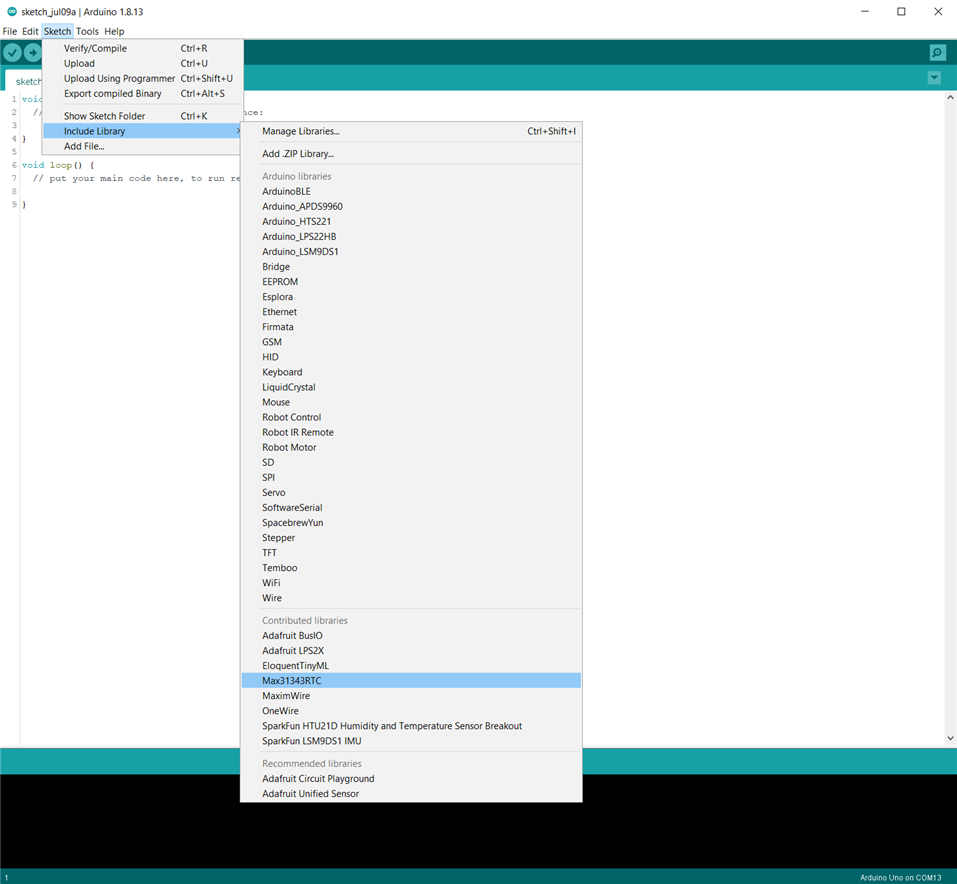The width and height of the screenshot is (957, 884).
Task: Click the Verify checkmark toolbar icon
Action: point(12,53)
